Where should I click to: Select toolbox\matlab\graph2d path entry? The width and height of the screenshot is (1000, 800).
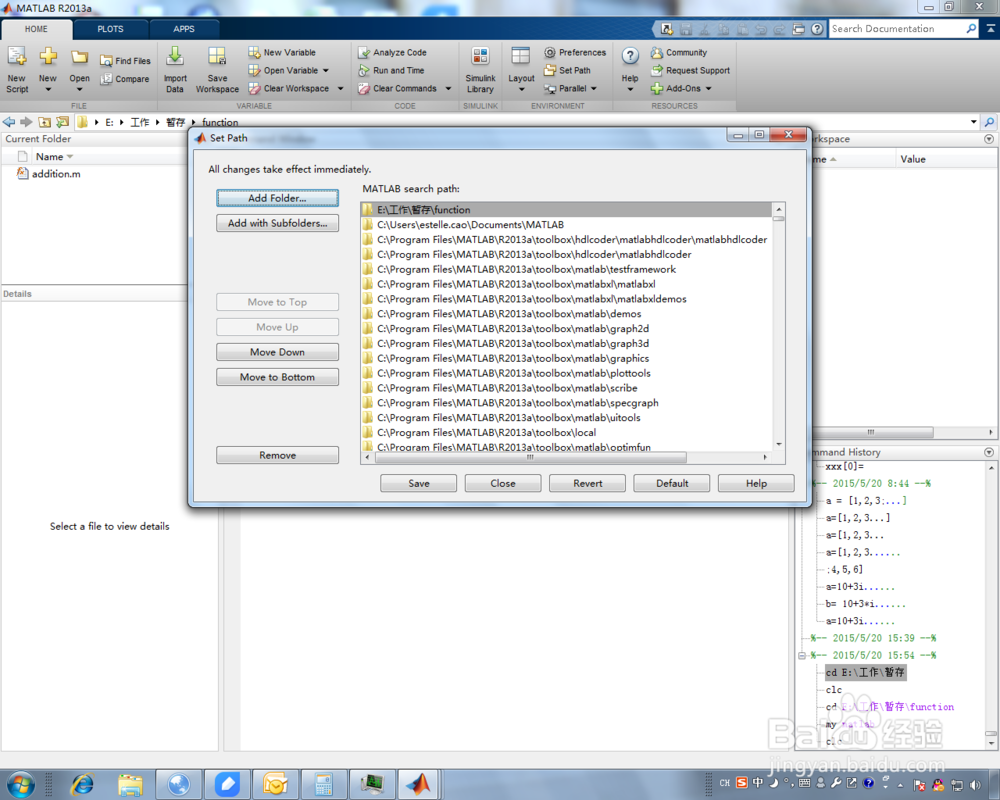click(566, 329)
